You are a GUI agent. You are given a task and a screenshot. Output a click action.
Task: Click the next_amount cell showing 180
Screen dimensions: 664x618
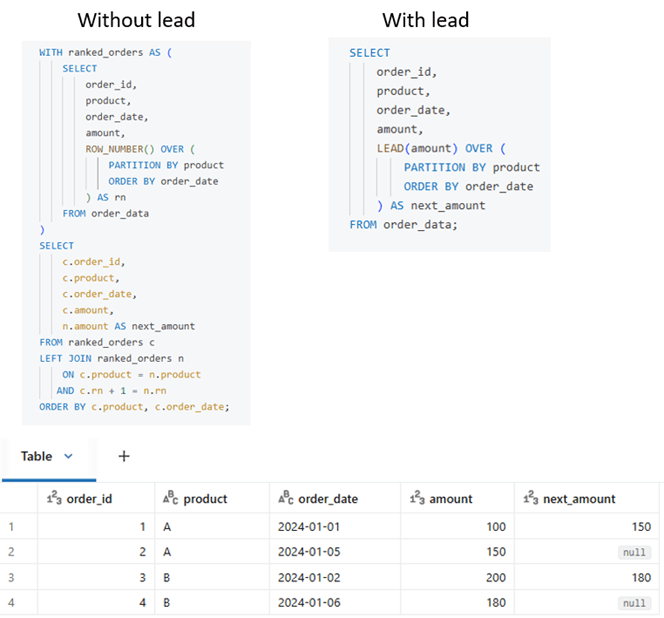[639, 578]
